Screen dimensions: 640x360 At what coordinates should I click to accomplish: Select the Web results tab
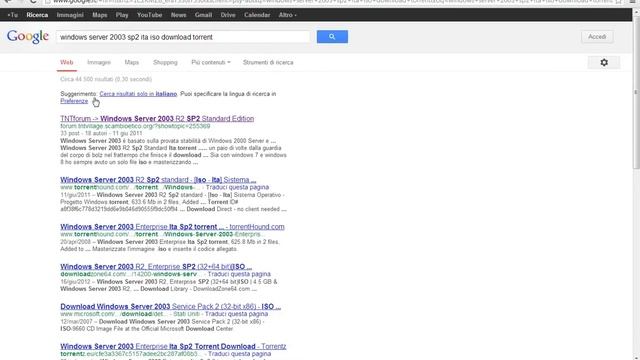click(67, 62)
